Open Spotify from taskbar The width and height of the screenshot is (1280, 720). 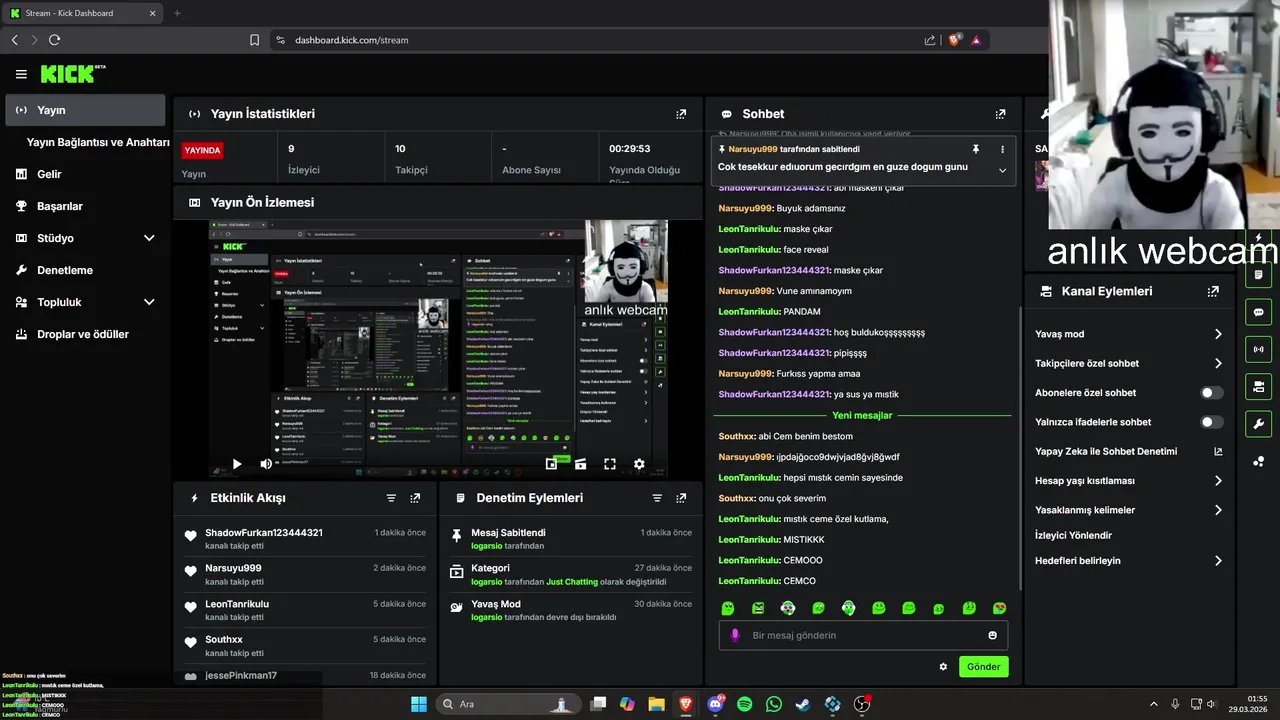745,704
